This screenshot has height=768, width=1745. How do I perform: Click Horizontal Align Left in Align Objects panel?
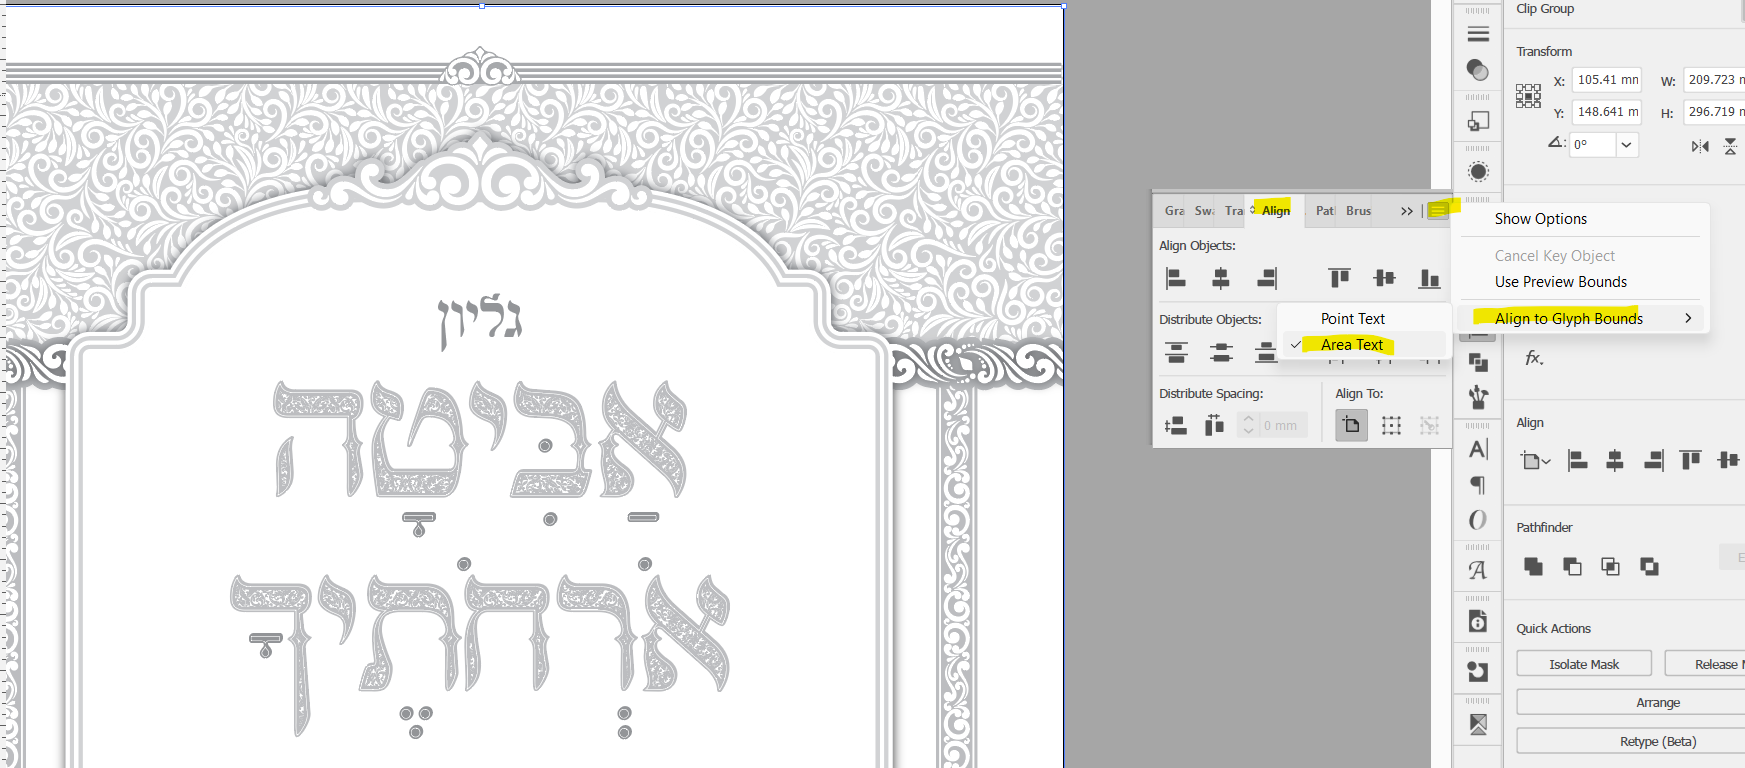1176,278
